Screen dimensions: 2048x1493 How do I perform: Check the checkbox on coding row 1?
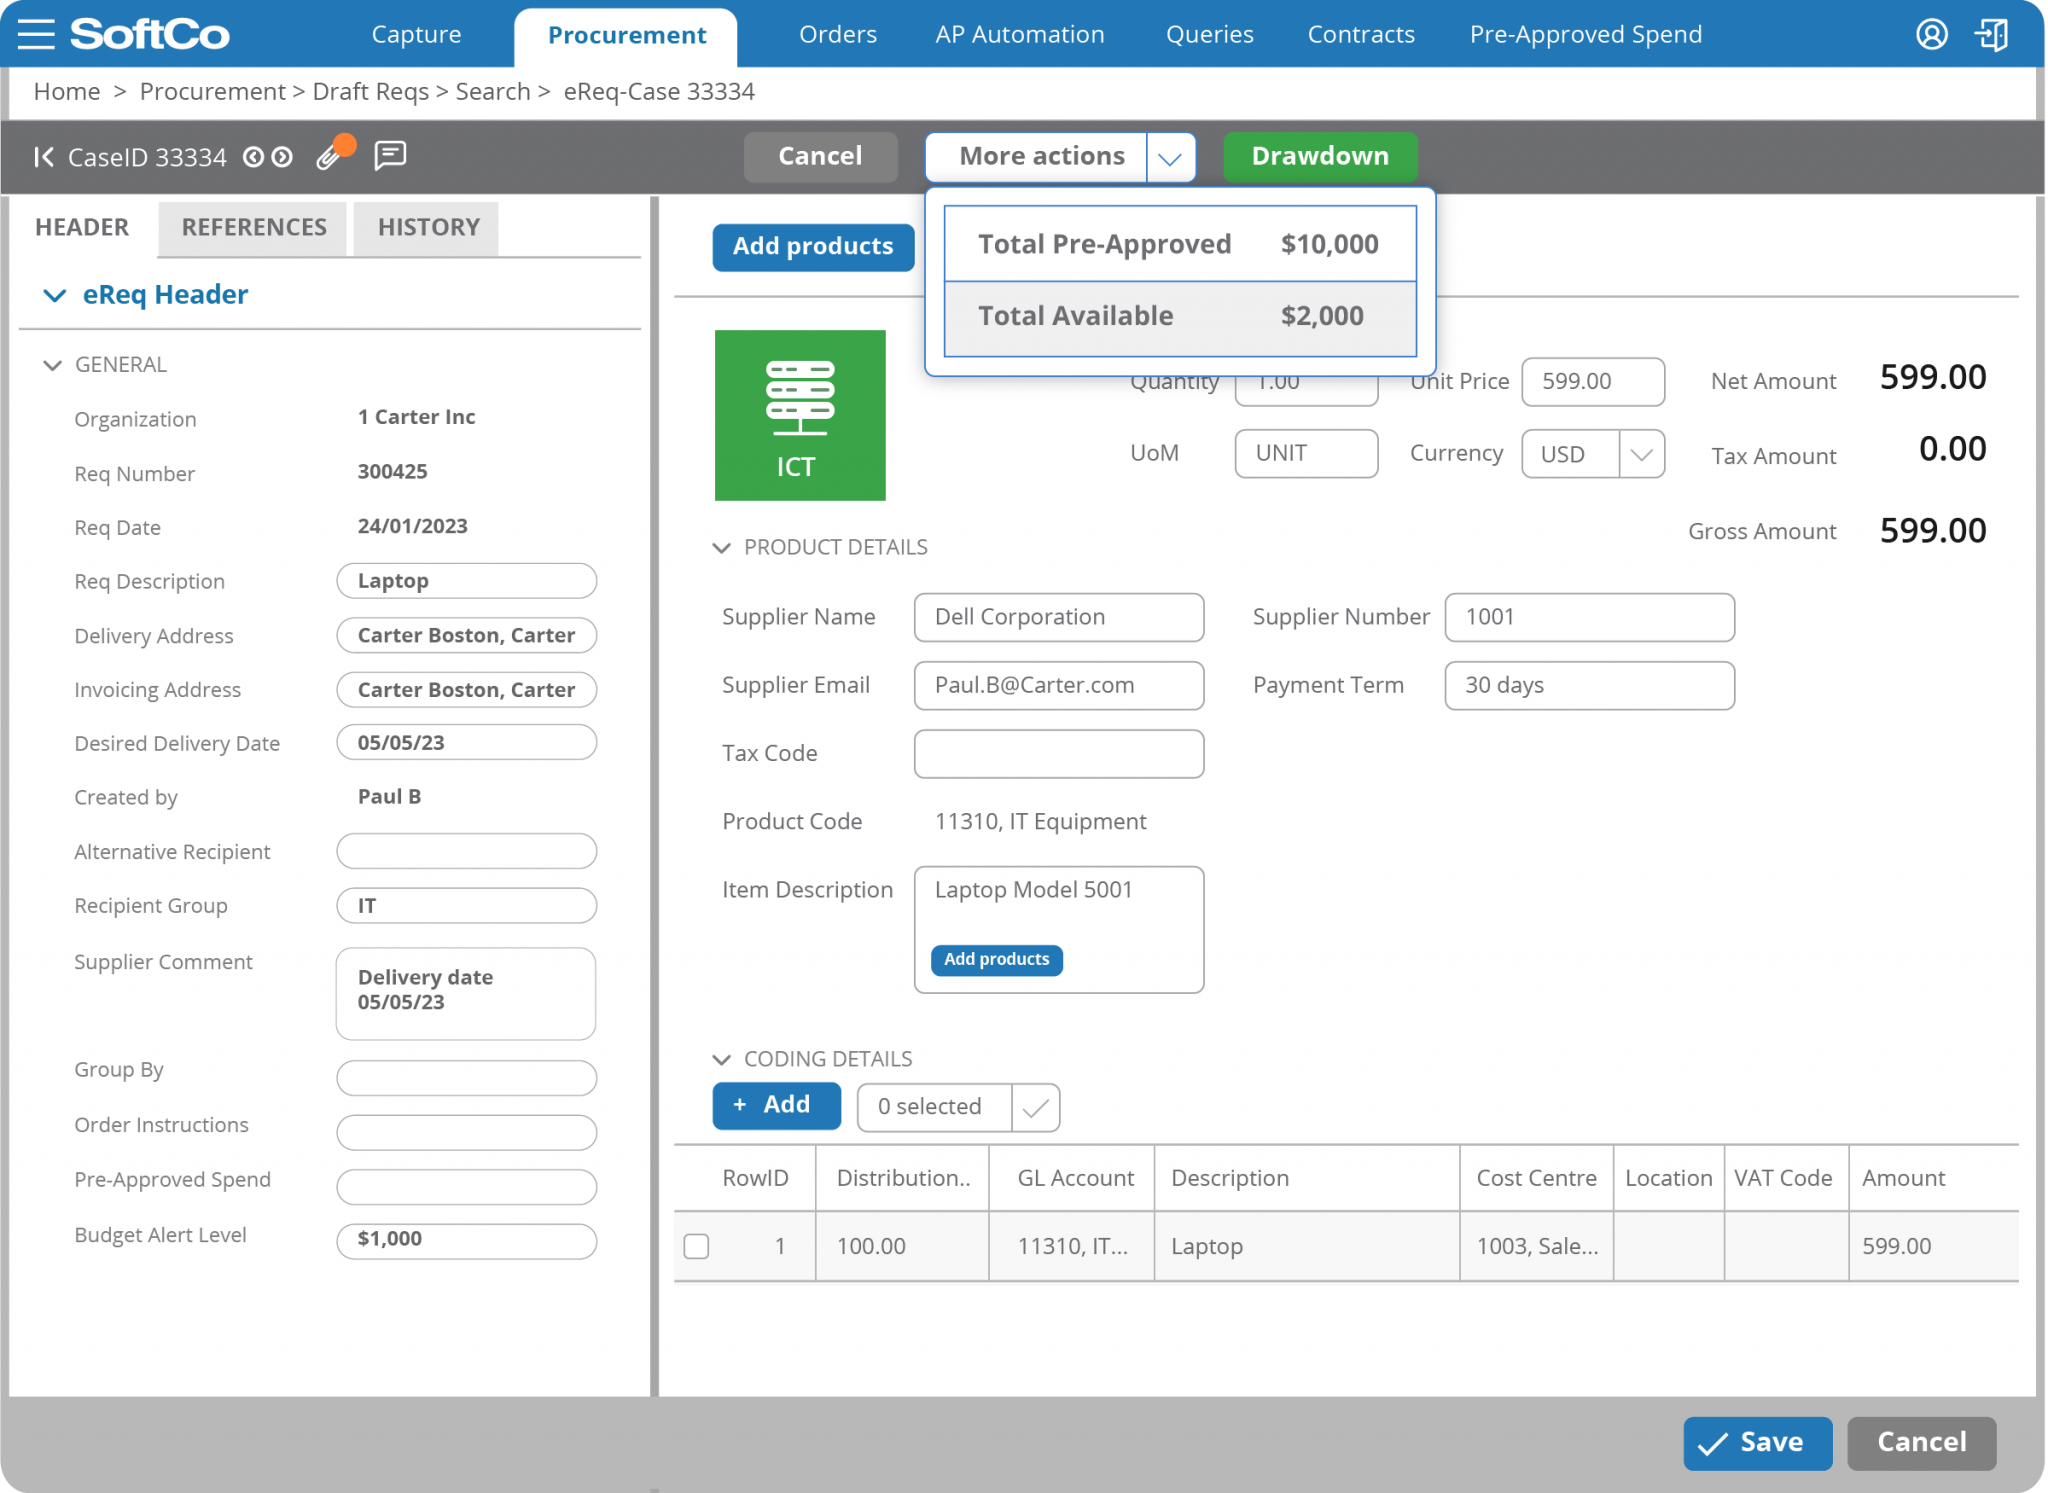coord(696,1246)
